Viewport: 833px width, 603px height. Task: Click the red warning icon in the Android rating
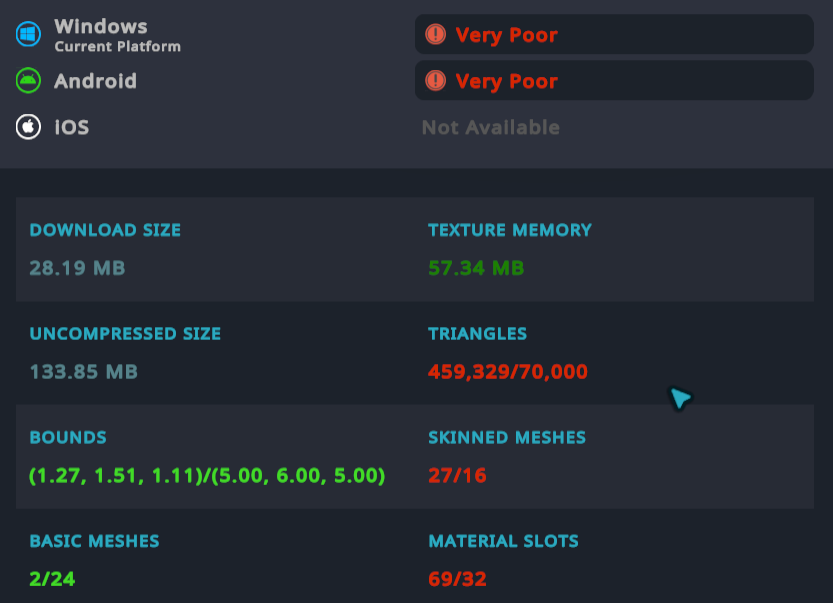click(435, 80)
